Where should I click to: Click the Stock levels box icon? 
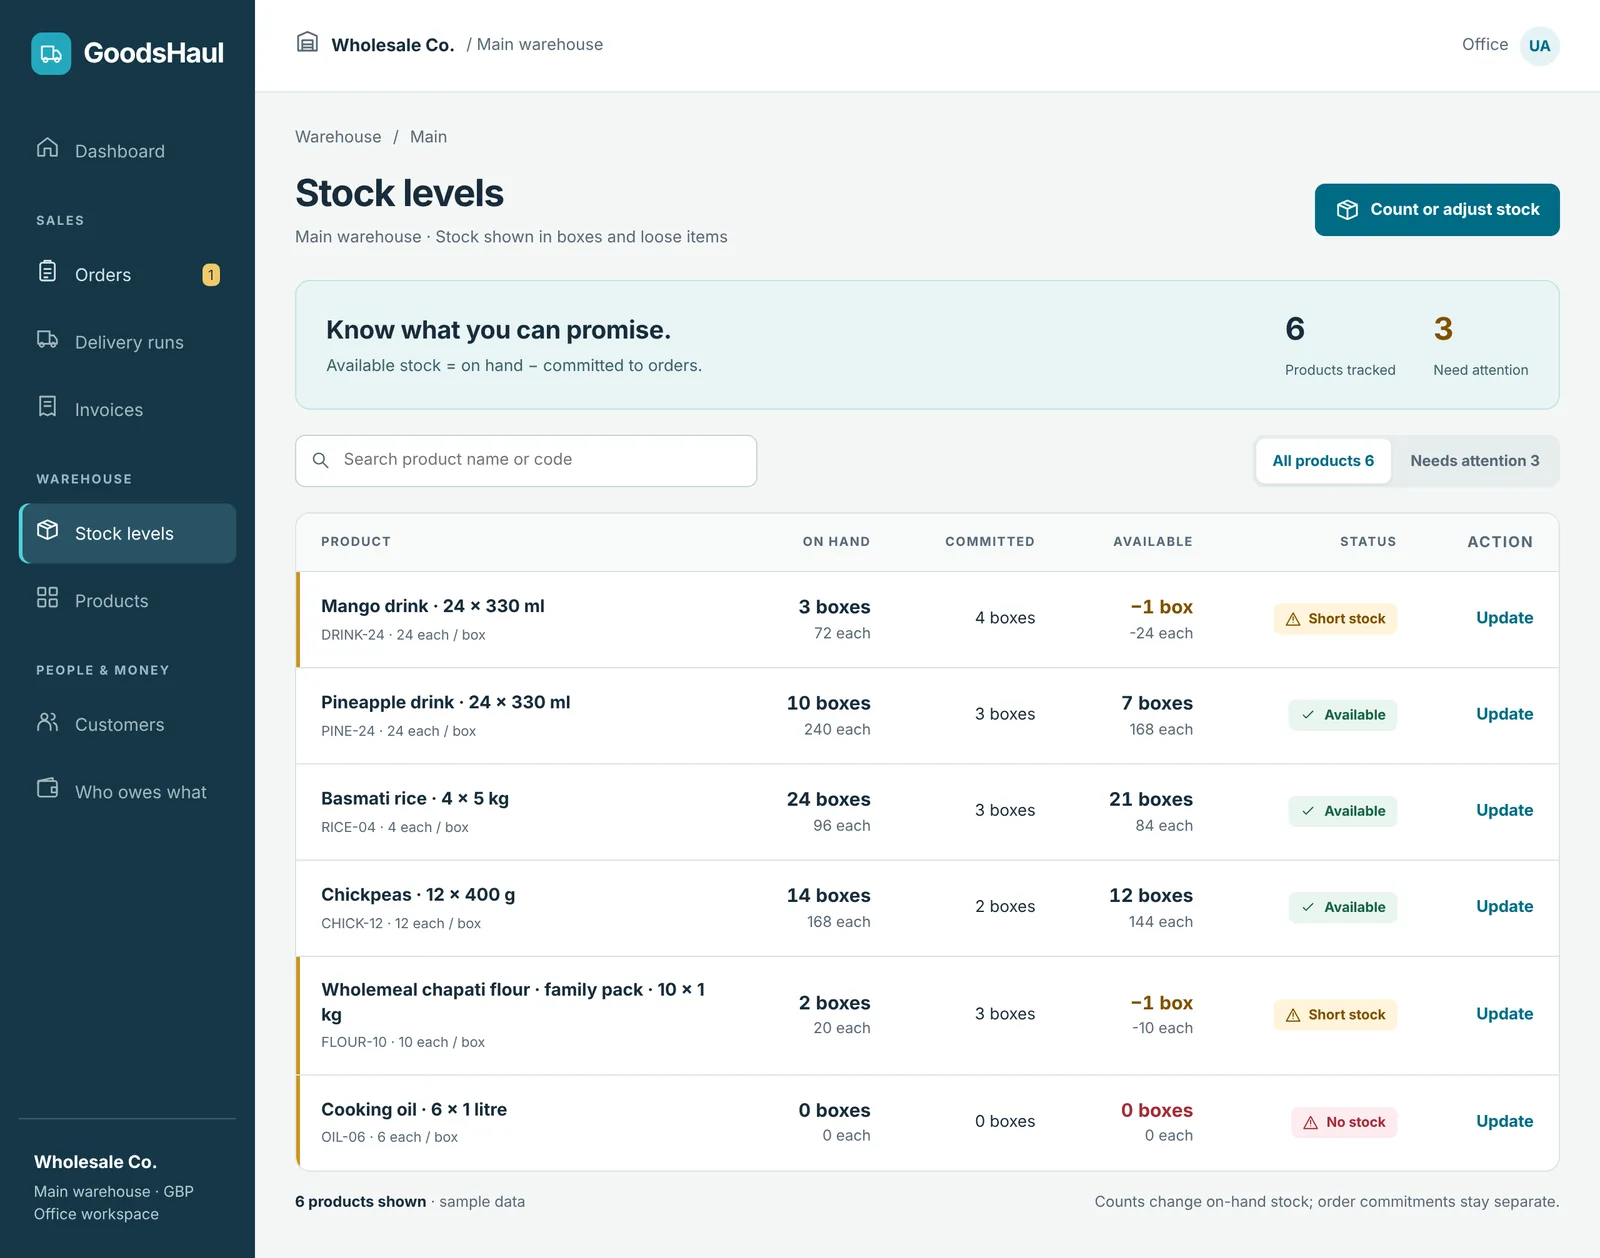(47, 530)
